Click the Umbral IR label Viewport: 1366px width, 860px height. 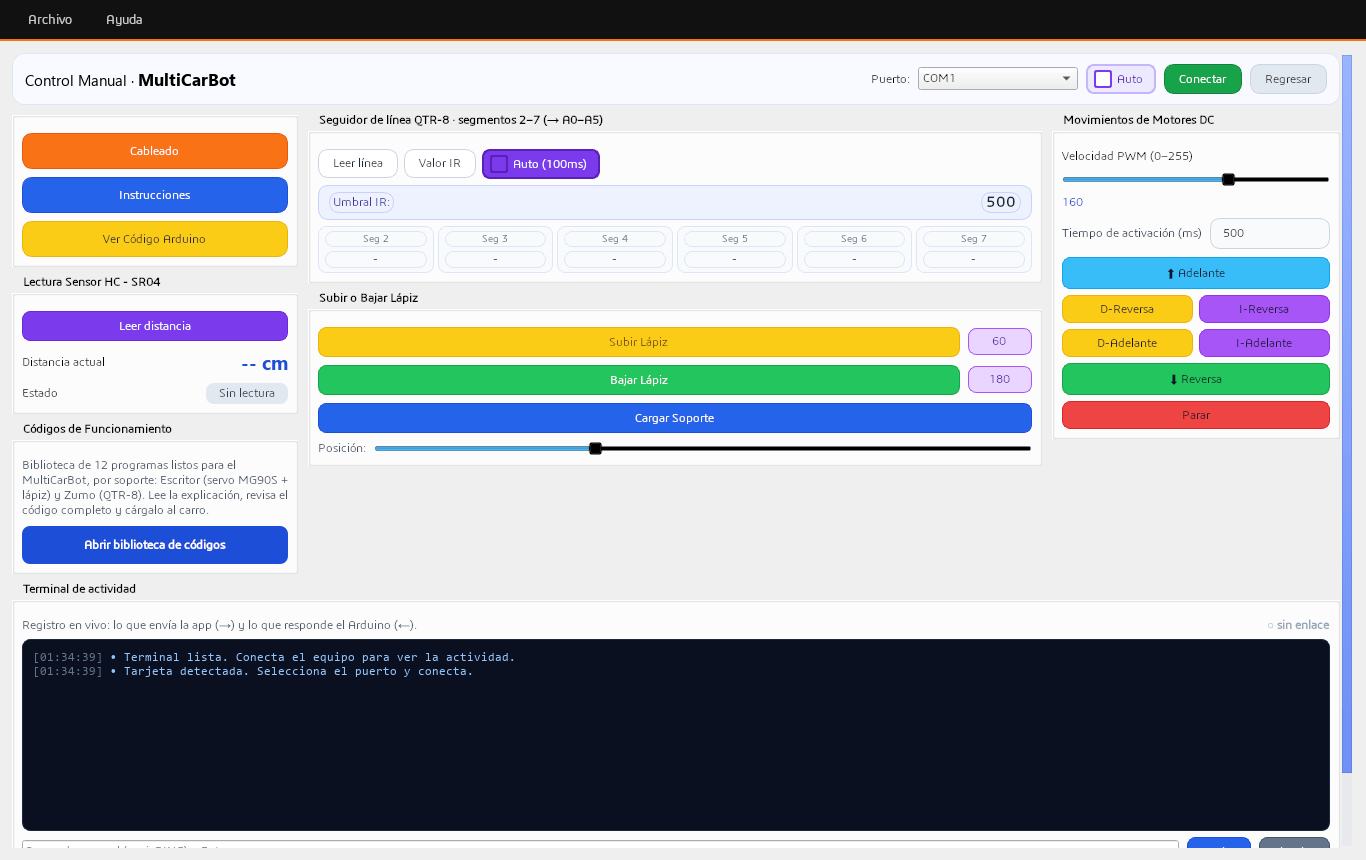click(361, 202)
